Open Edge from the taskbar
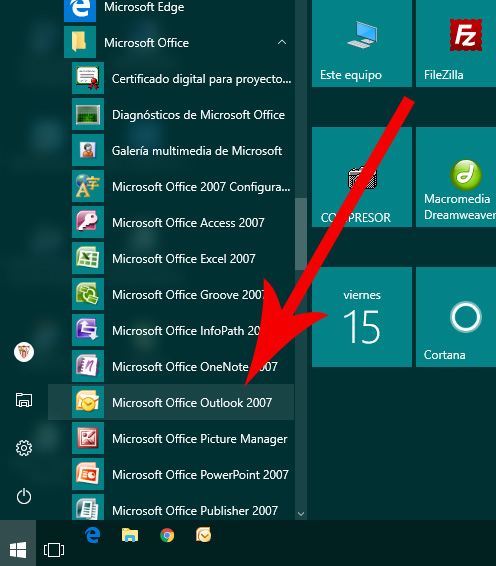 [x=93, y=535]
